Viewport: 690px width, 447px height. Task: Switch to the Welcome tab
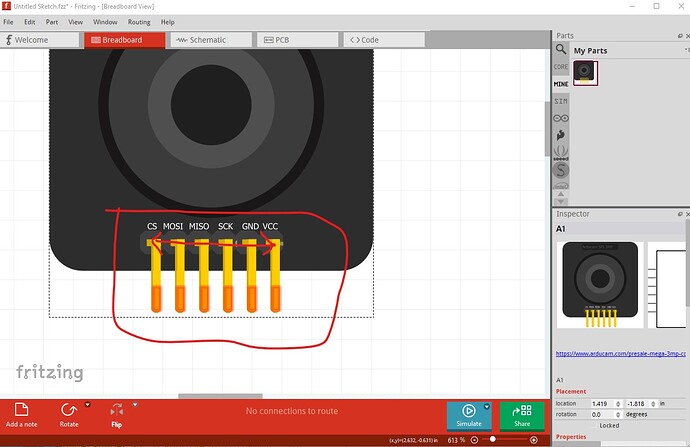(40, 40)
